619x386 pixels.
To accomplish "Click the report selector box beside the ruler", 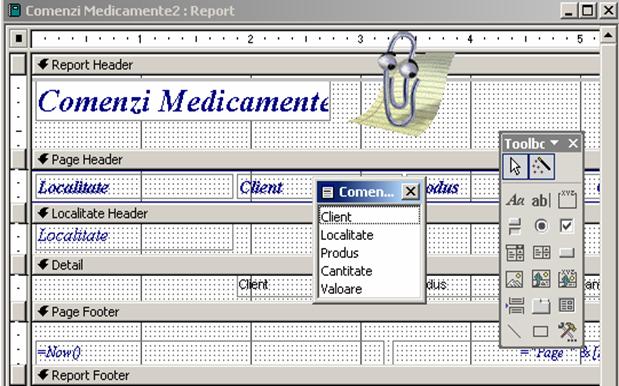I will 19,39.
